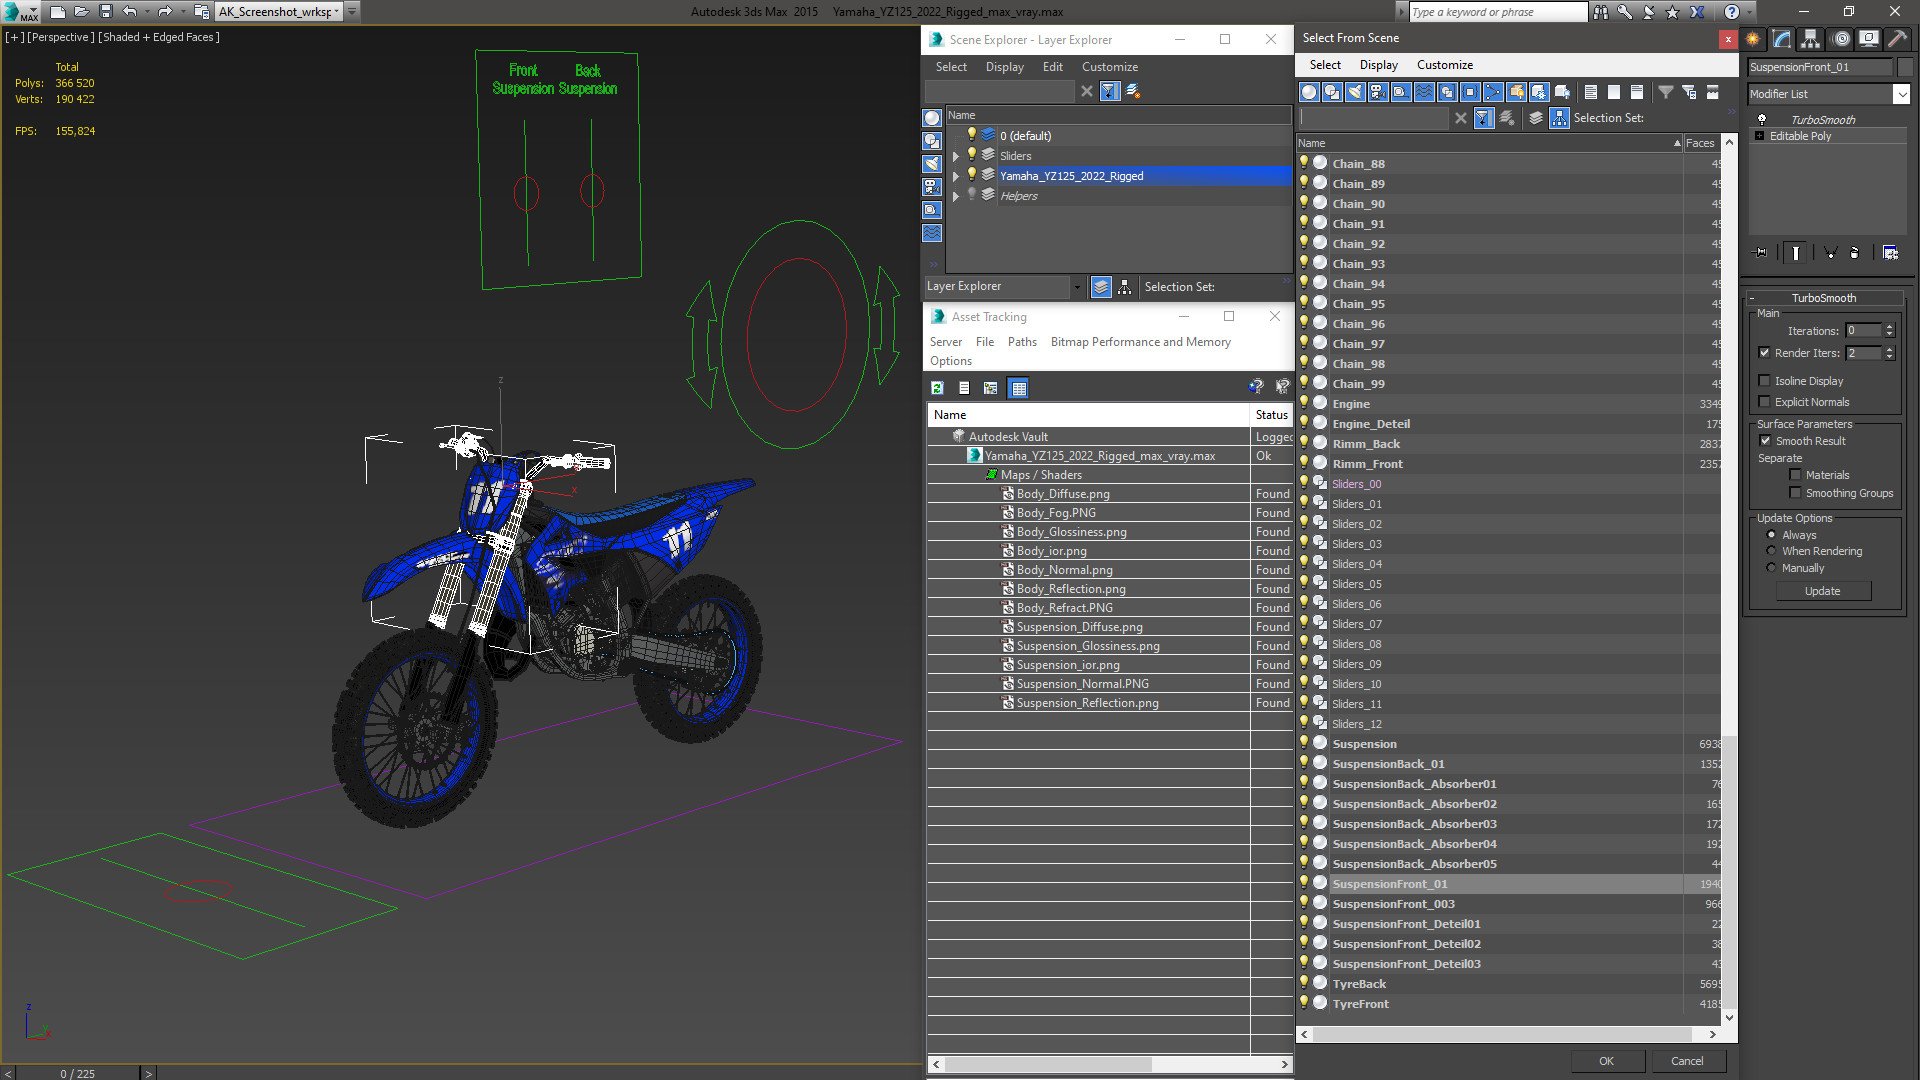
Task: Select When Rendering update option
Action: point(1771,550)
